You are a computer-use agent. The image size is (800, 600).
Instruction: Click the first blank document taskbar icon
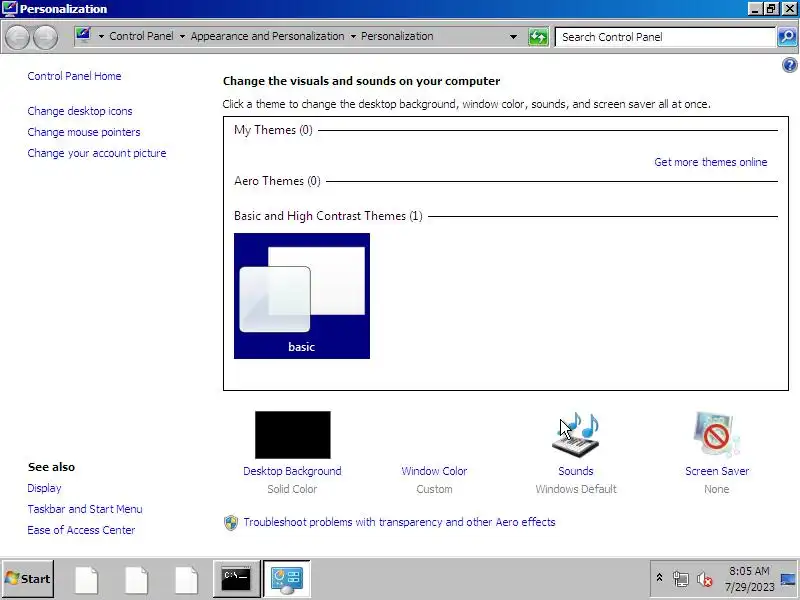point(87,580)
